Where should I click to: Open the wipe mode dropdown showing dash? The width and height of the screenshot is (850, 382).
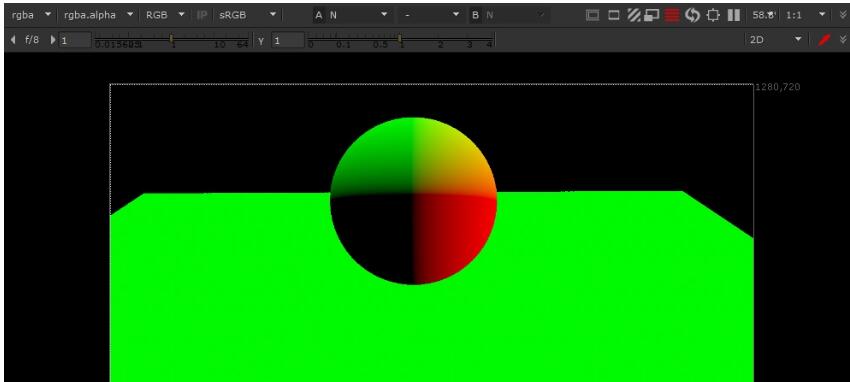pyautogui.click(x=432, y=15)
